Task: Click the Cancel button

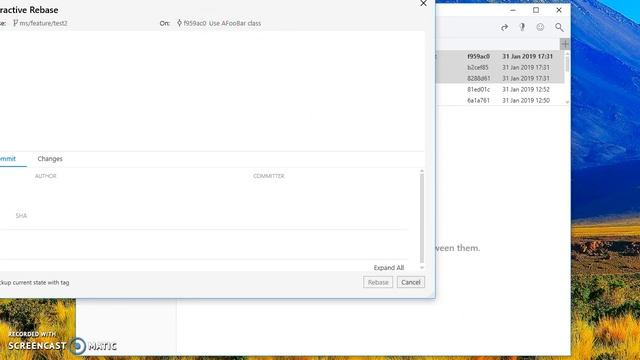Action: point(411,282)
